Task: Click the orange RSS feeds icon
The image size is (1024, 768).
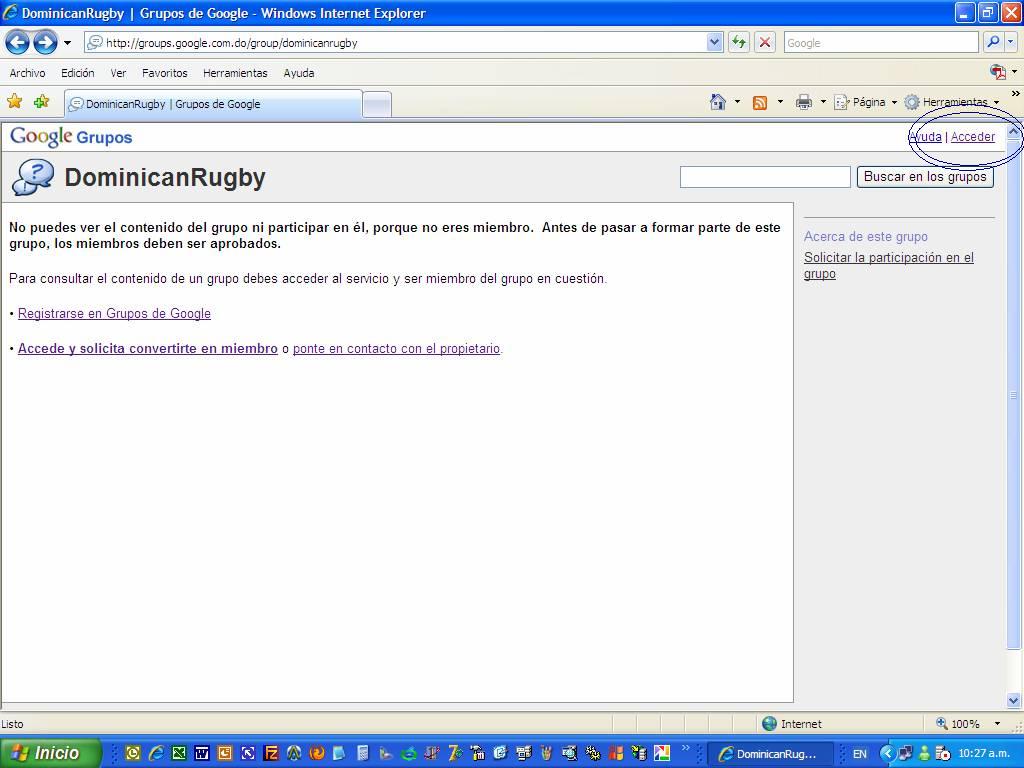Action: (x=760, y=103)
